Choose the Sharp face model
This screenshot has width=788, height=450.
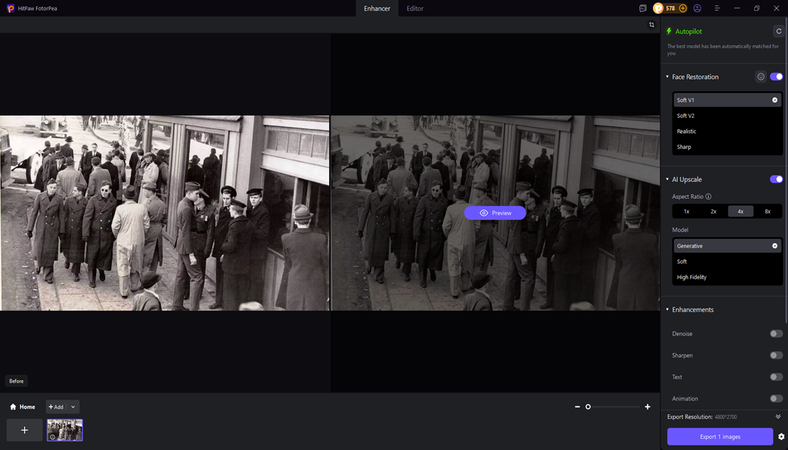(727, 147)
